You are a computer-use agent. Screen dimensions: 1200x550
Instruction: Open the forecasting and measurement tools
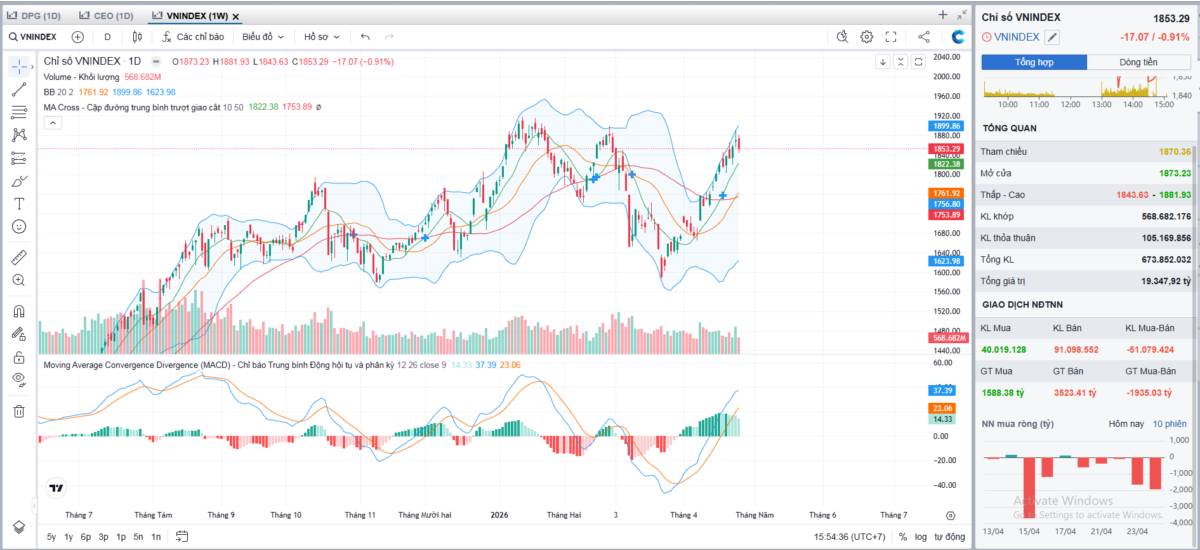(19, 158)
